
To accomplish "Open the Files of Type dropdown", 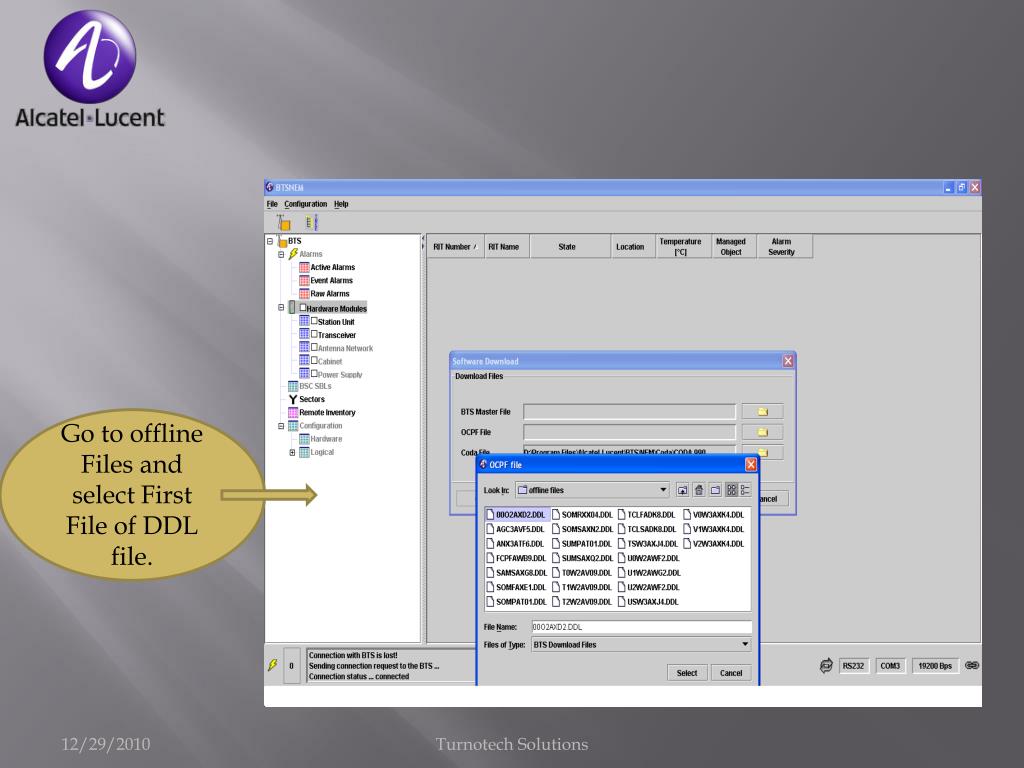I will point(745,645).
